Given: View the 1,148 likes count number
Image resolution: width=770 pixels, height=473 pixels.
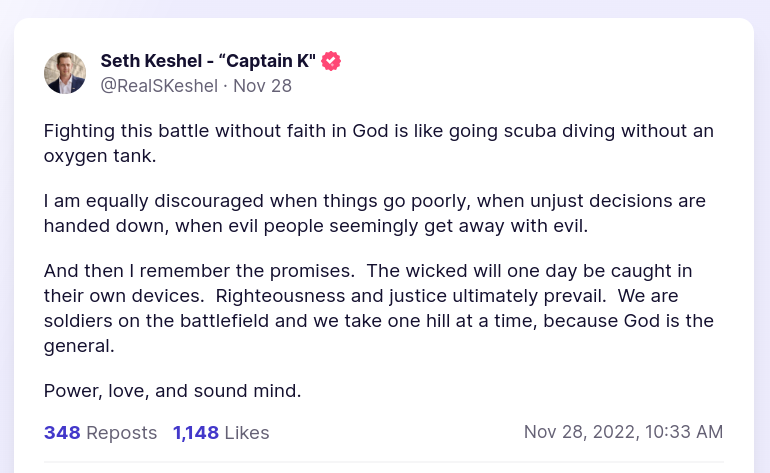Looking at the screenshot, I should click(195, 433).
